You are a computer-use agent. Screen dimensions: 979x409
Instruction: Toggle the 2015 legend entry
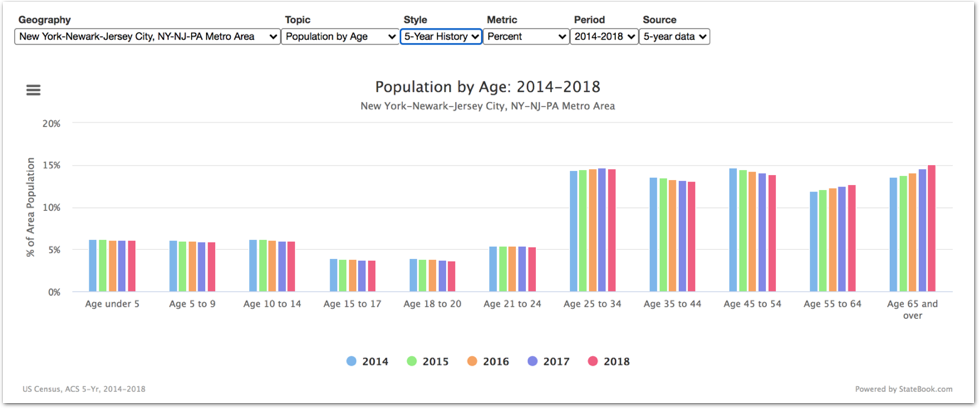coord(428,361)
